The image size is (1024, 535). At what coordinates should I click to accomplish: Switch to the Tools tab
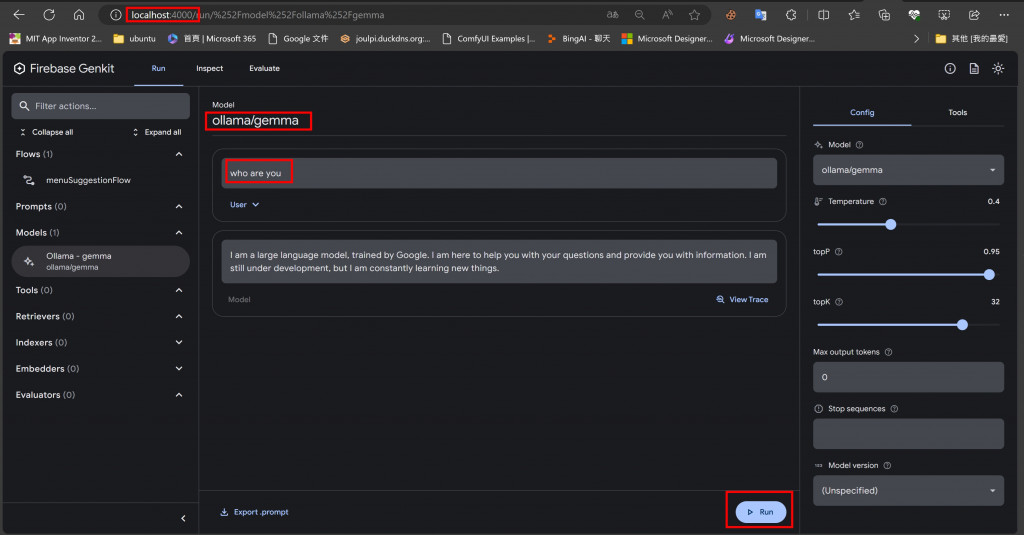[x=957, y=112]
